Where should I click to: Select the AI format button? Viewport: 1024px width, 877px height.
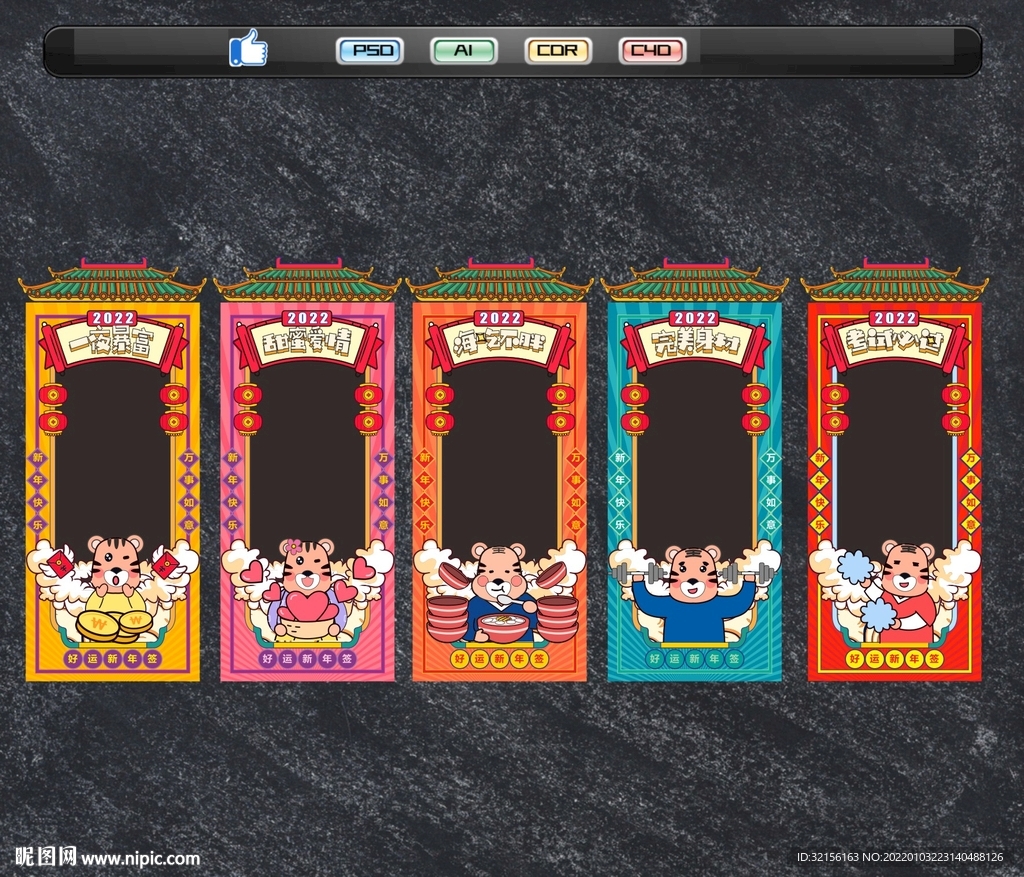(464, 50)
